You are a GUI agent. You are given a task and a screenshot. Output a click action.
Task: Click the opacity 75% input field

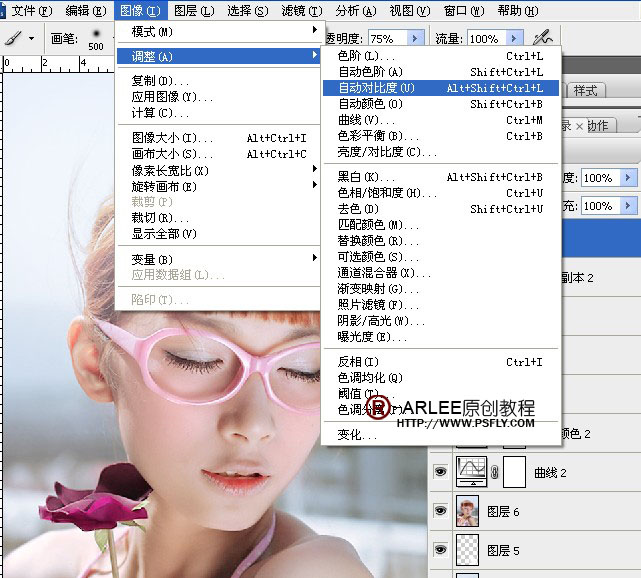[388, 39]
